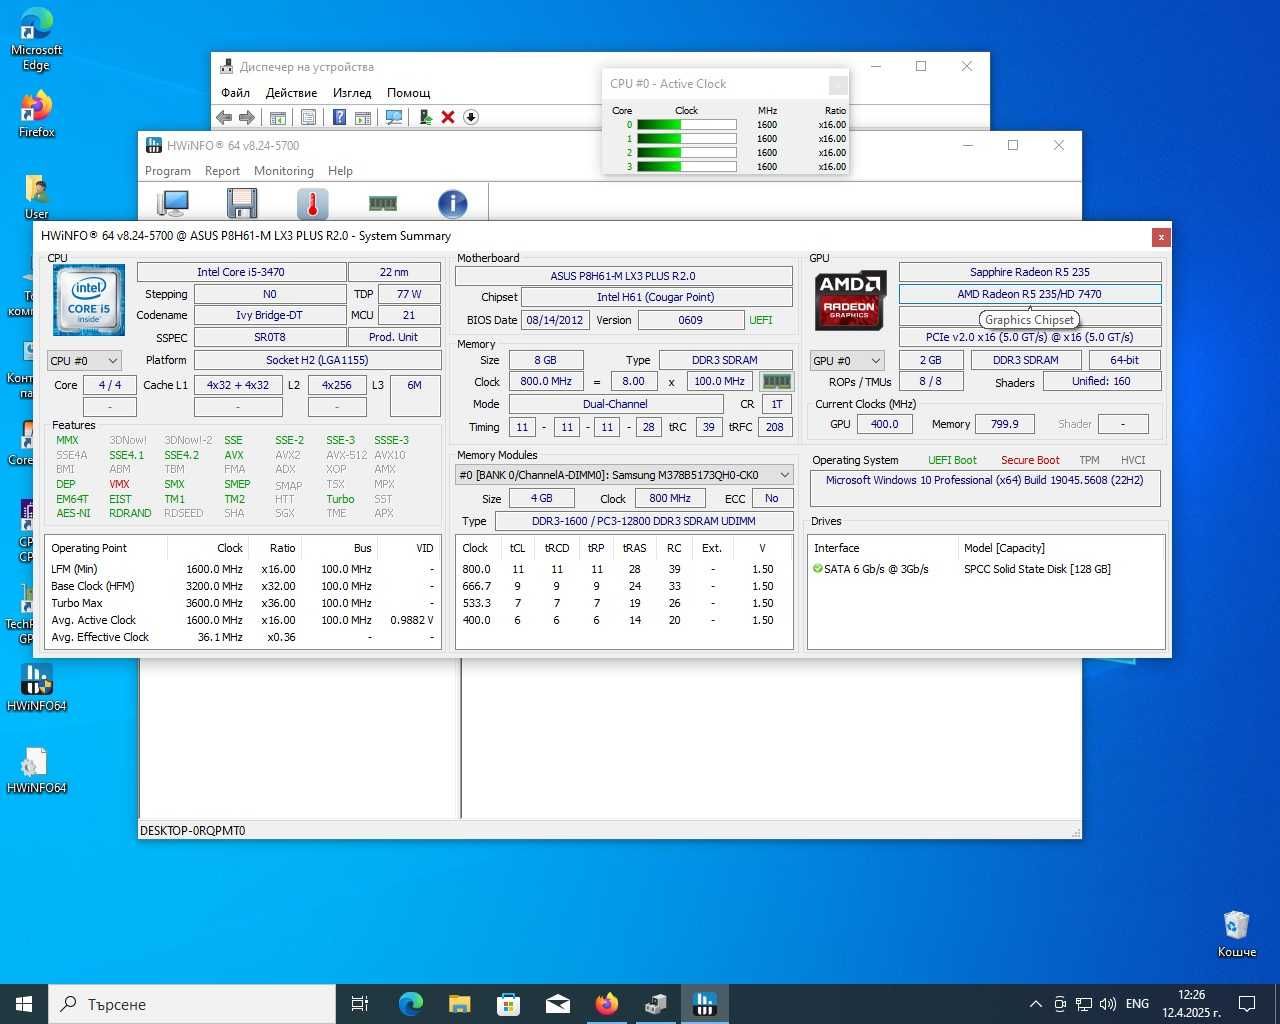This screenshot has height=1024, width=1280.
Task: Select lower HWiNFO64 file desktop icon
Action: (x=36, y=770)
